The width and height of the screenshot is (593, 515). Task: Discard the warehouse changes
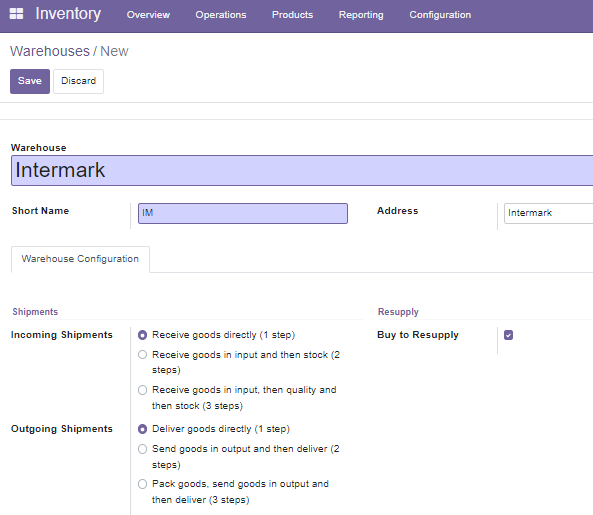[x=78, y=81]
